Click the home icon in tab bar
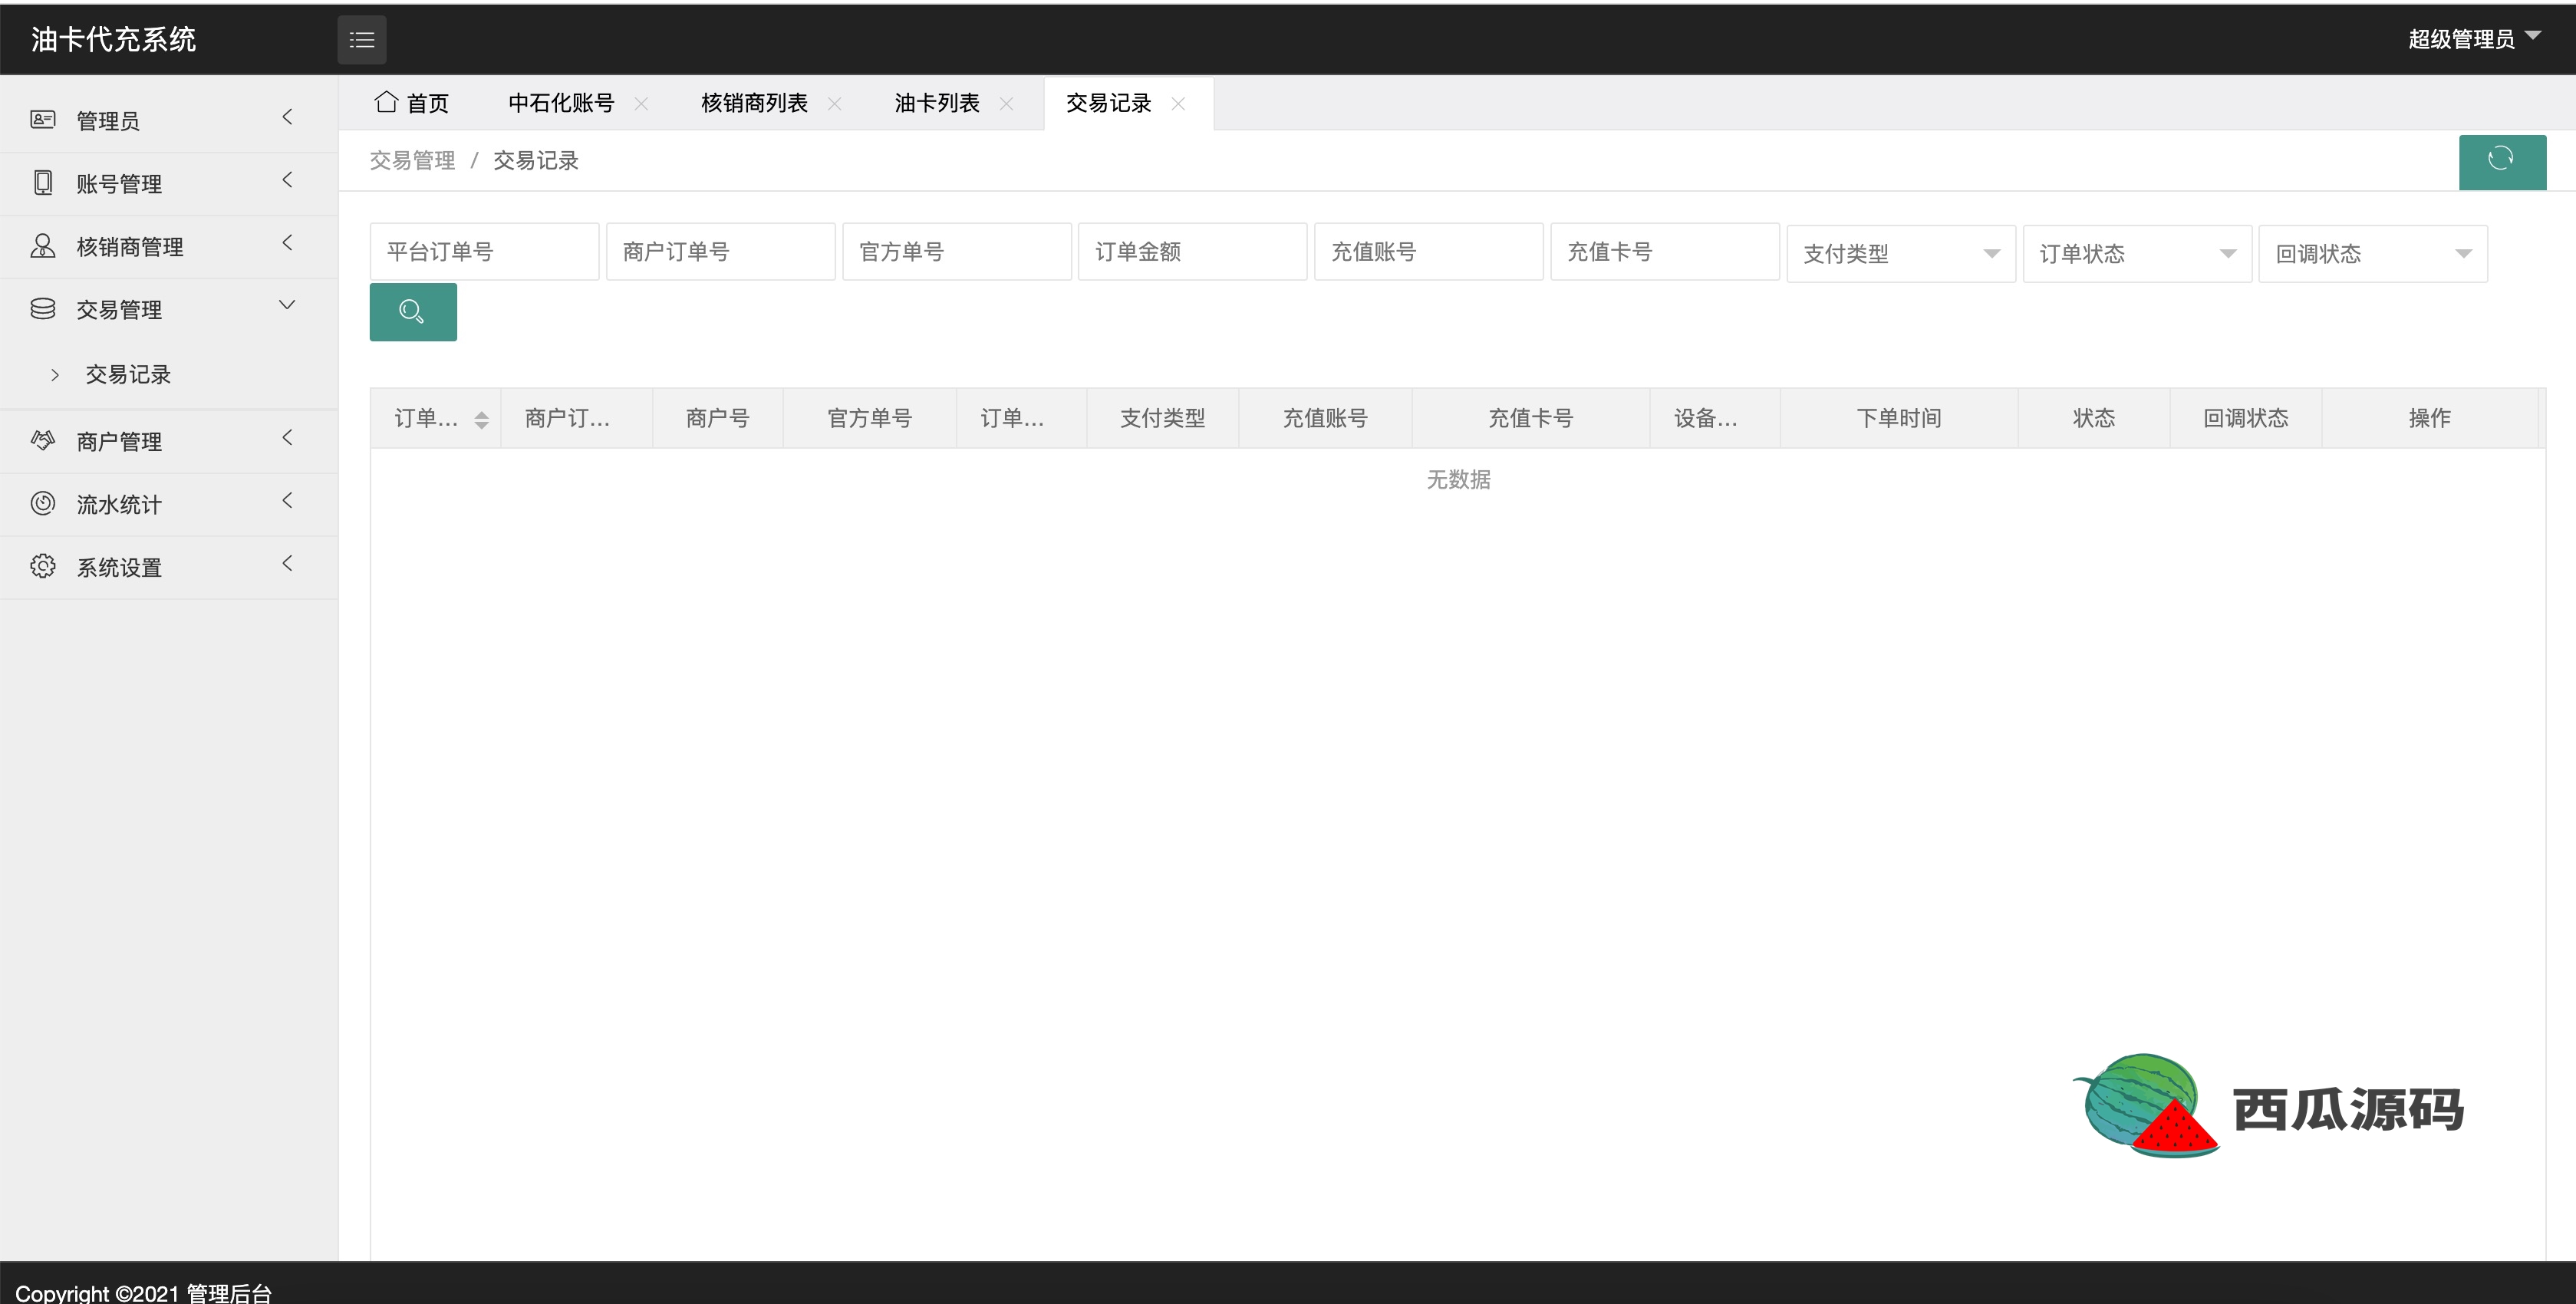Viewport: 2576px width, 1304px height. coord(386,102)
